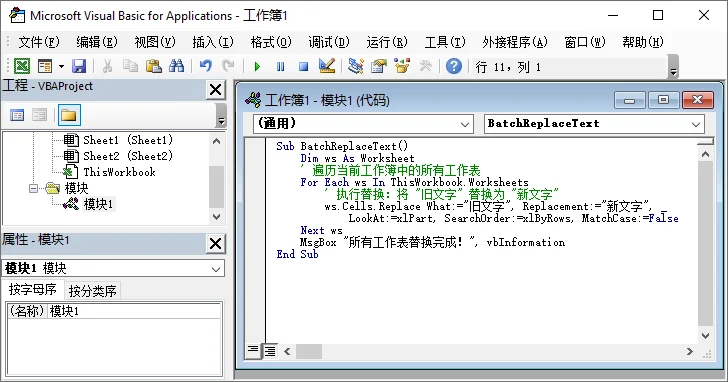The image size is (728, 382).
Task: Toggle Full Module View at code window bottom
Action: (269, 351)
